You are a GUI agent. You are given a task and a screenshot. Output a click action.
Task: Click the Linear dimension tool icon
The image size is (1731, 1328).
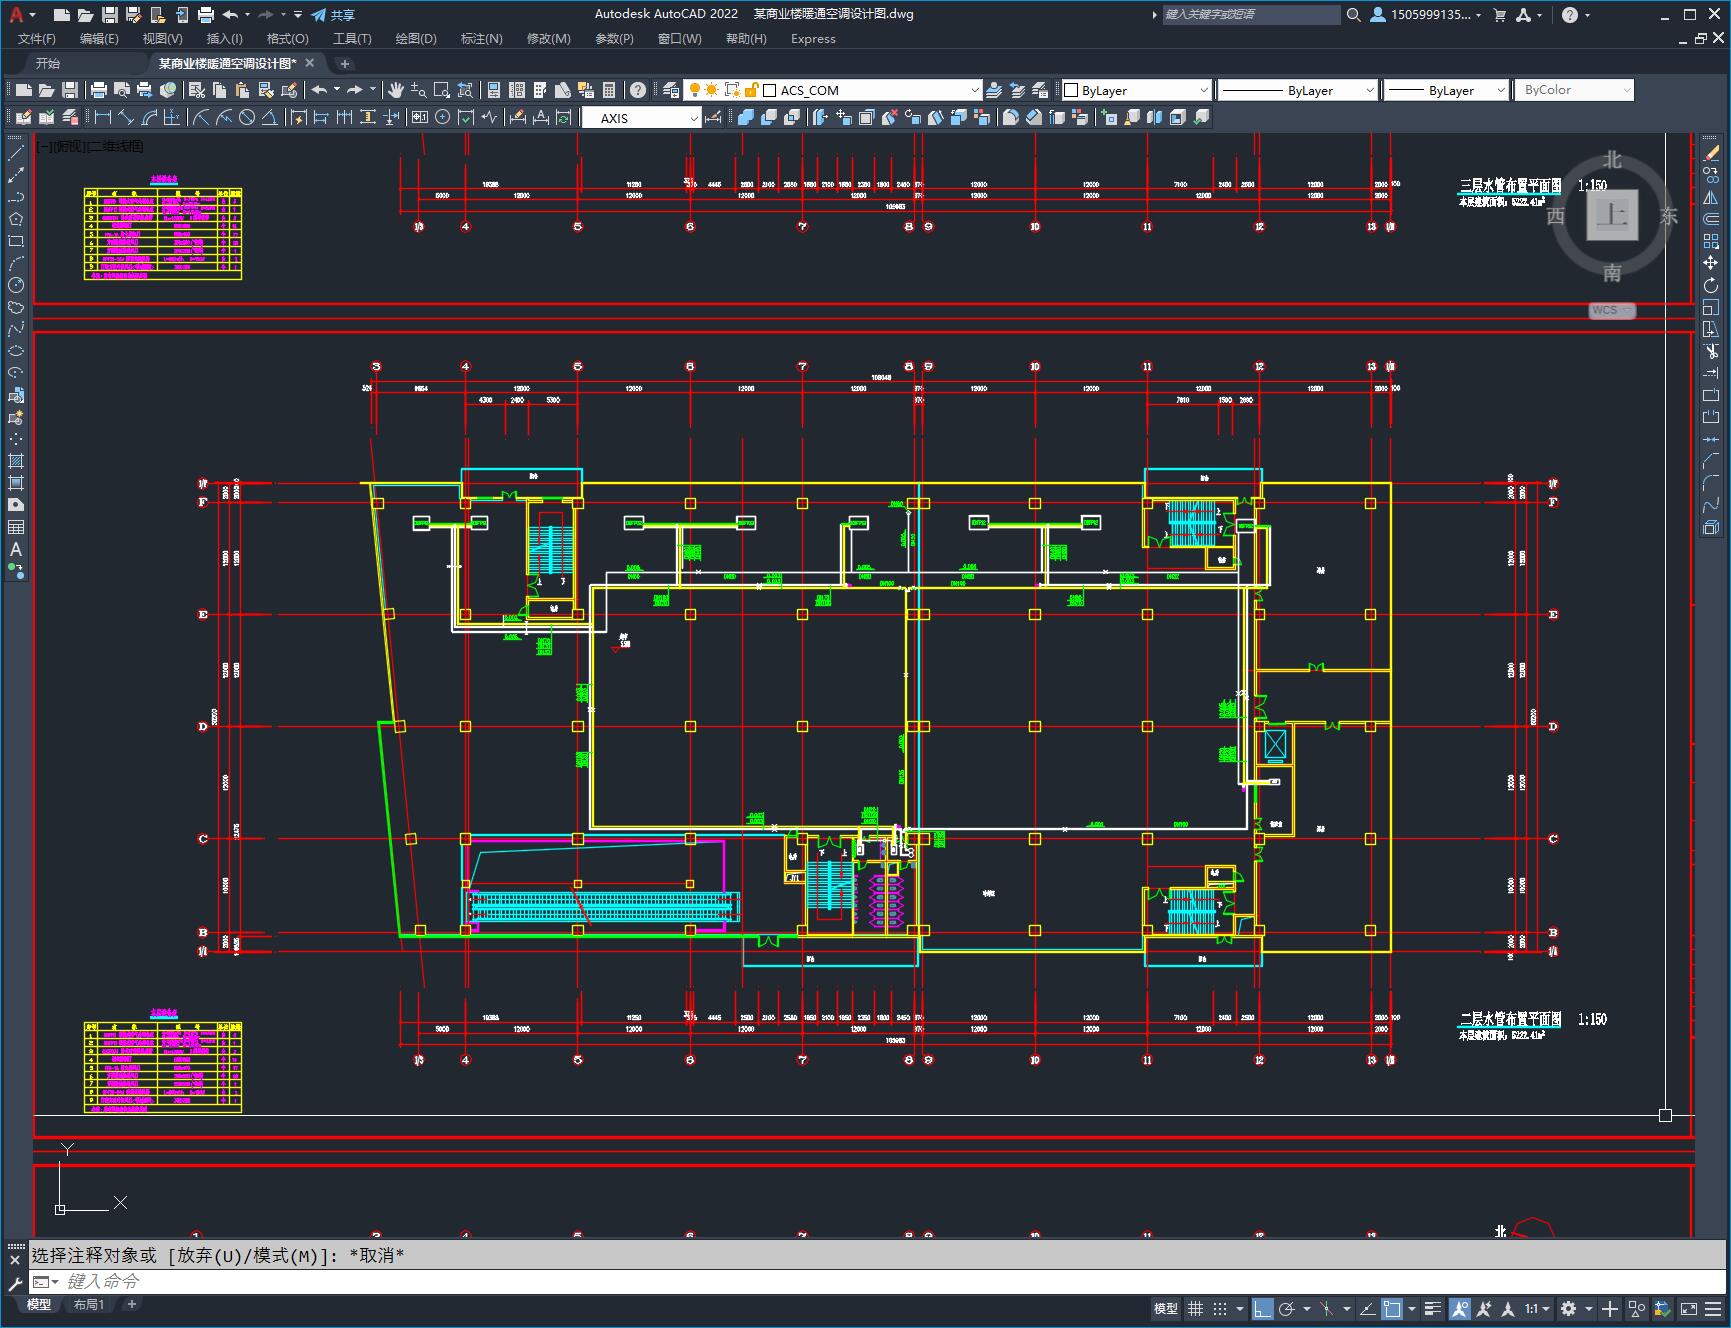[103, 118]
